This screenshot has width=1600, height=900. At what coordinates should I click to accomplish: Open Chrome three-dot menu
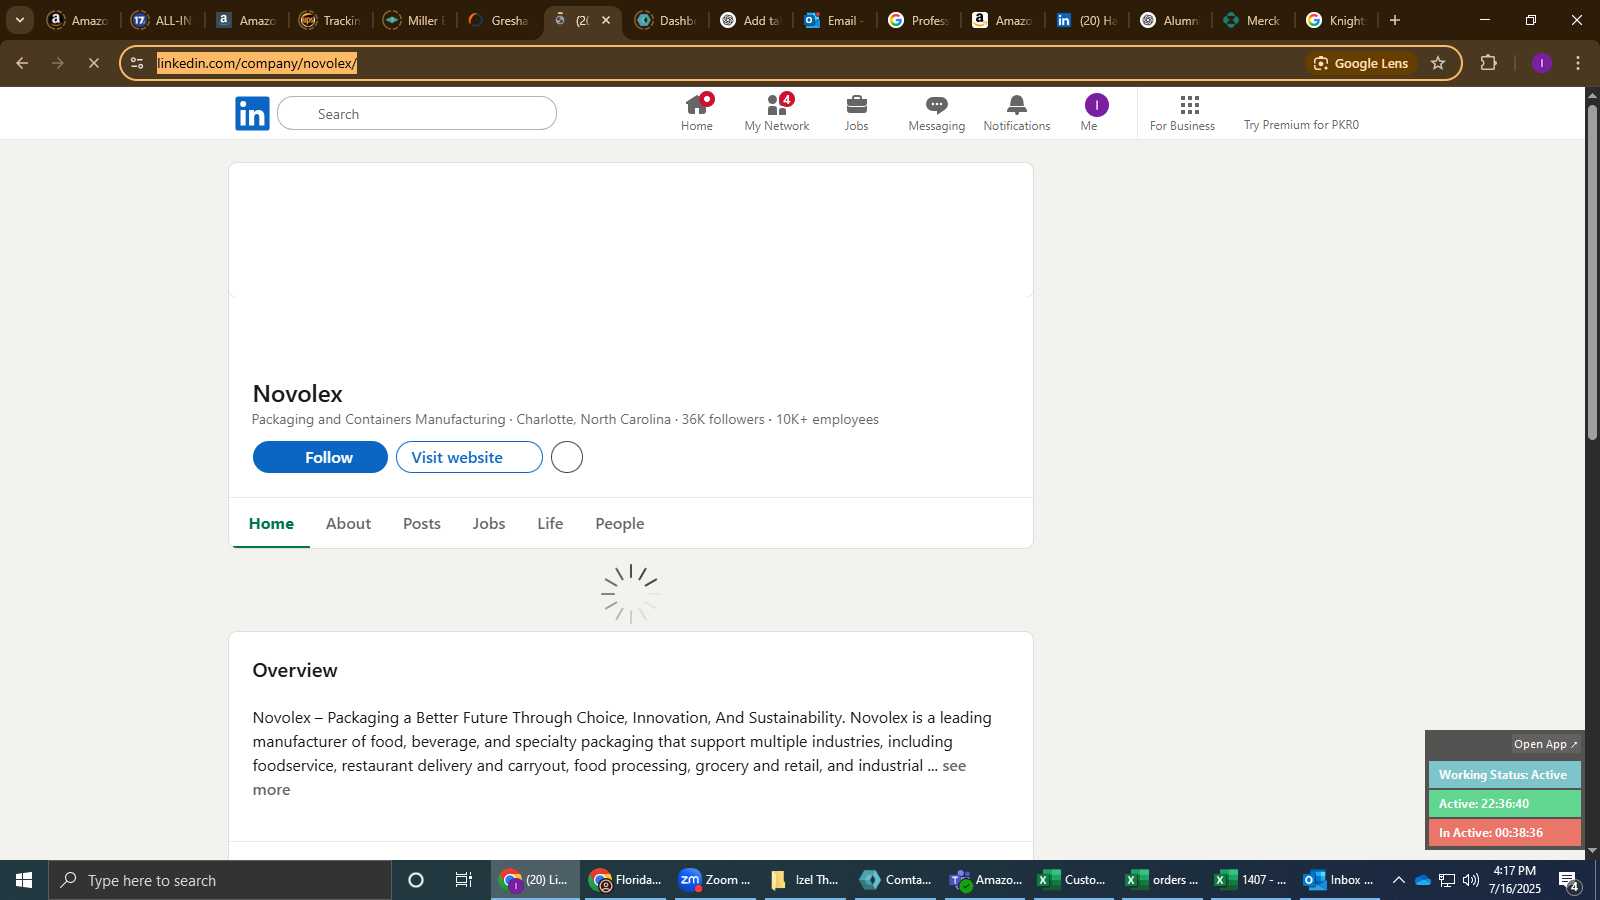(x=1578, y=63)
